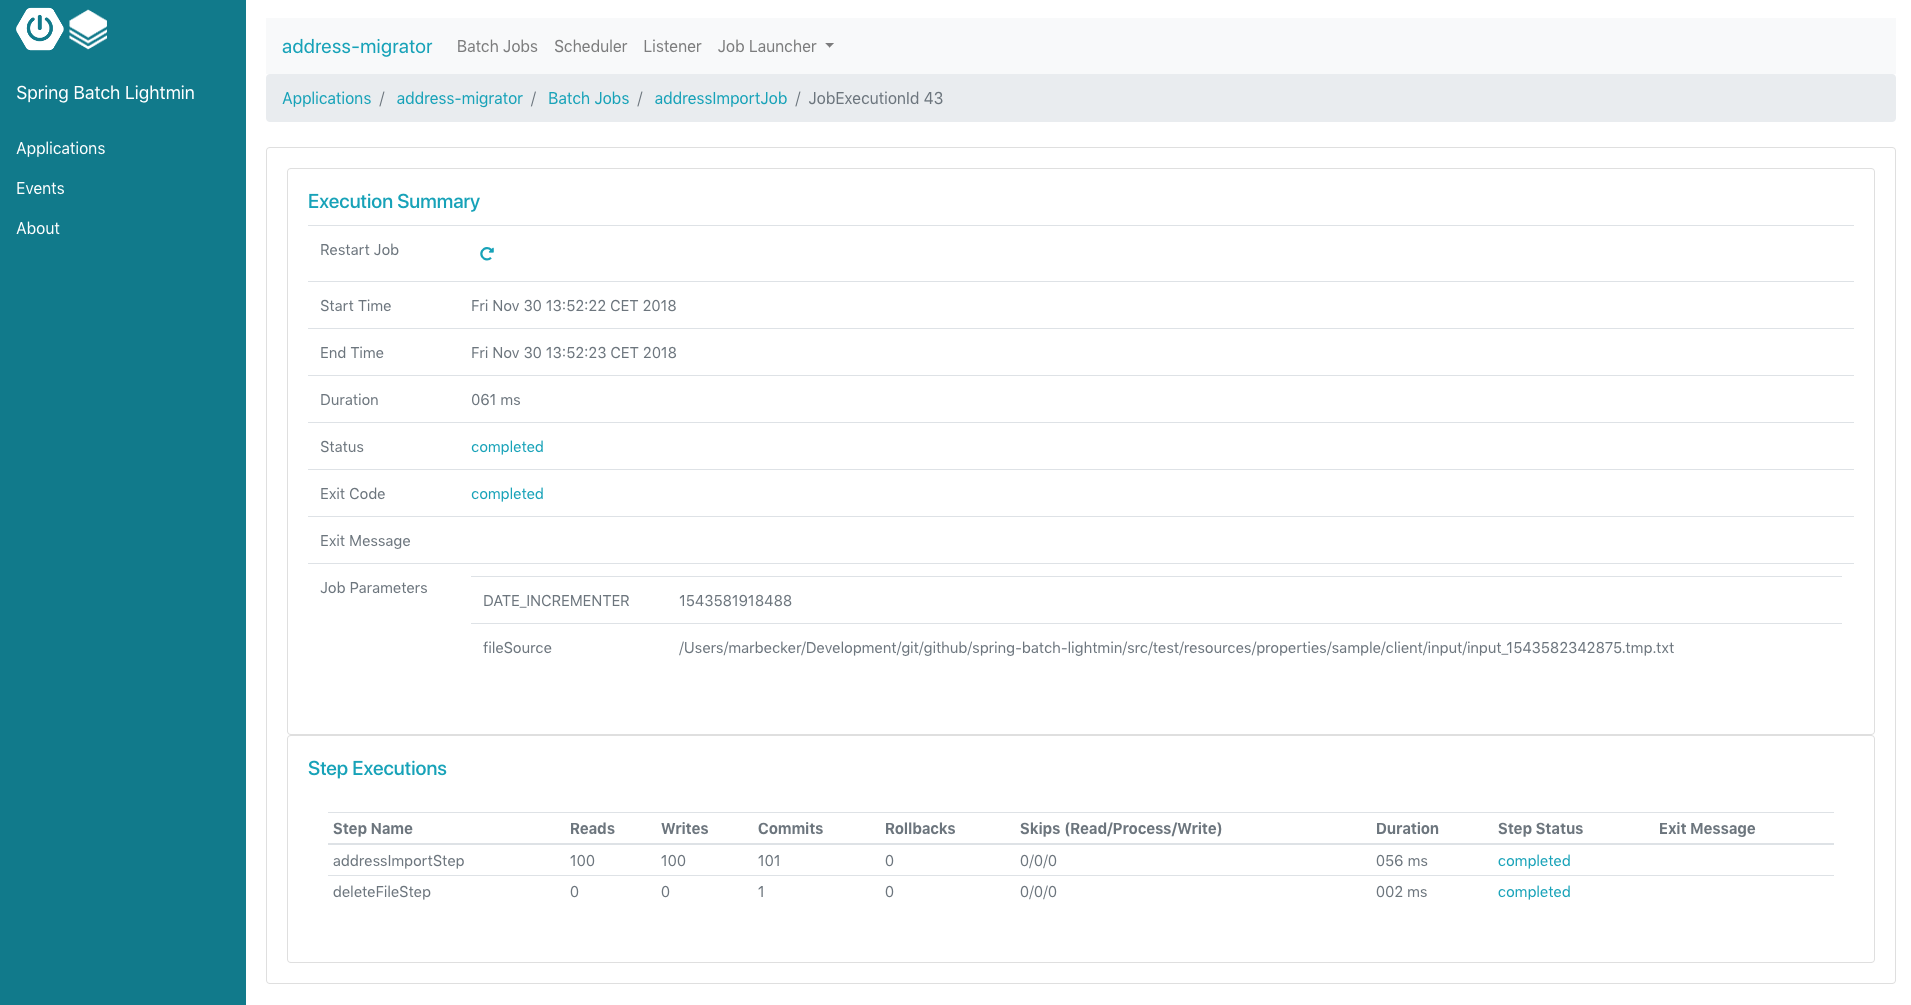The width and height of the screenshot is (1911, 1005).
Task: Click the Spring Boot power logo icon
Action: 40,28
